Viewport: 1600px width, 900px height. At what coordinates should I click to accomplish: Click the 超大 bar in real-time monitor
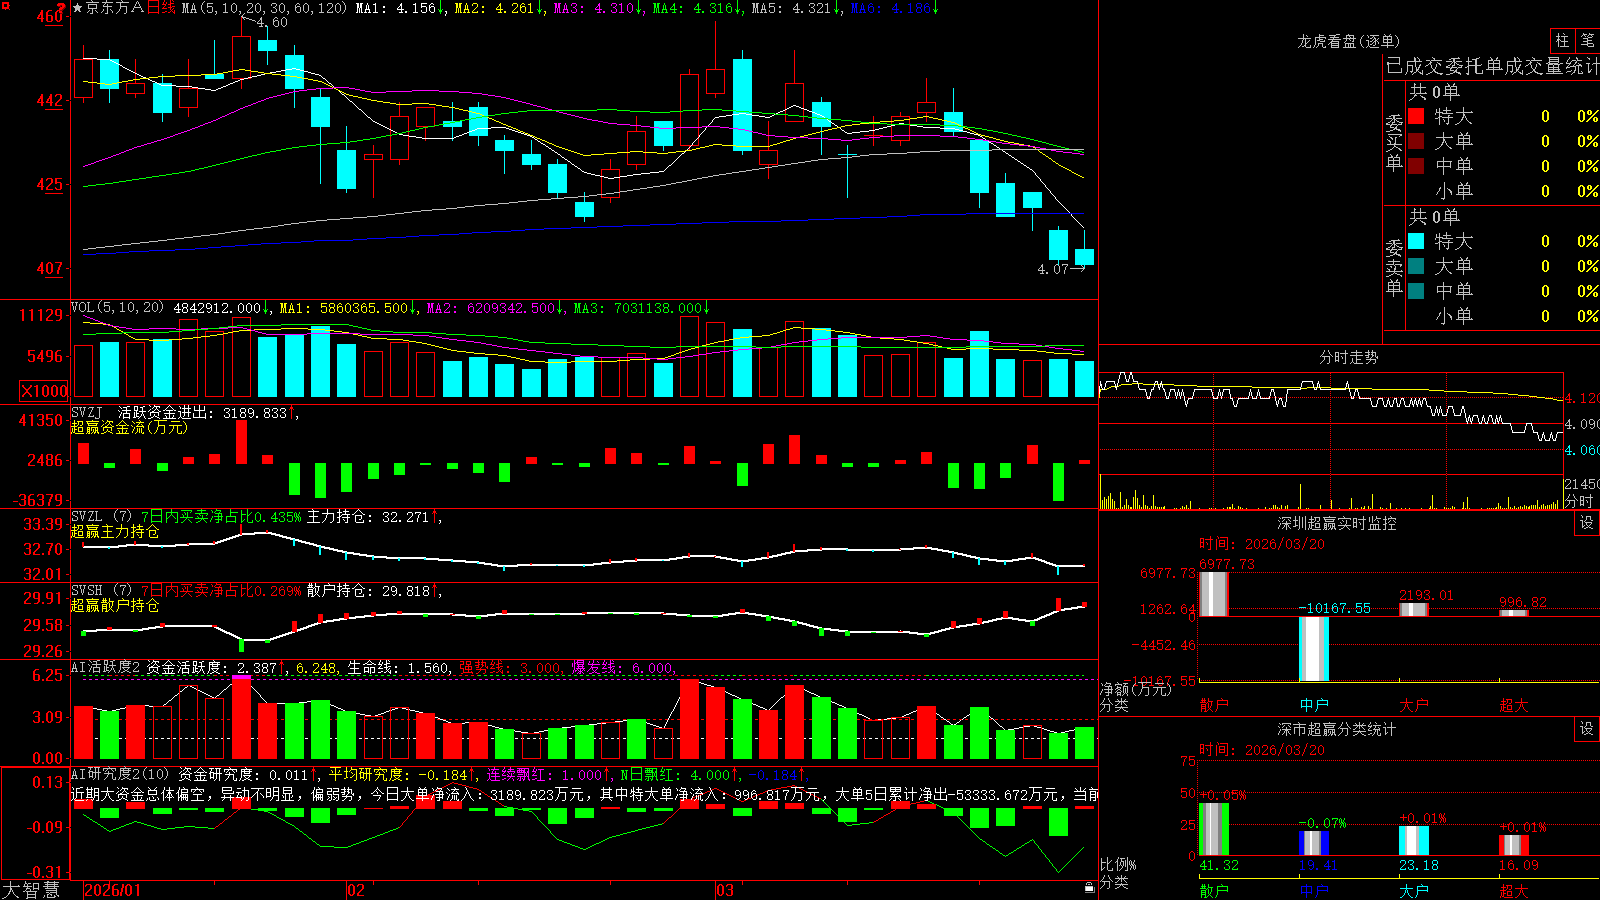pyautogui.click(x=1514, y=613)
